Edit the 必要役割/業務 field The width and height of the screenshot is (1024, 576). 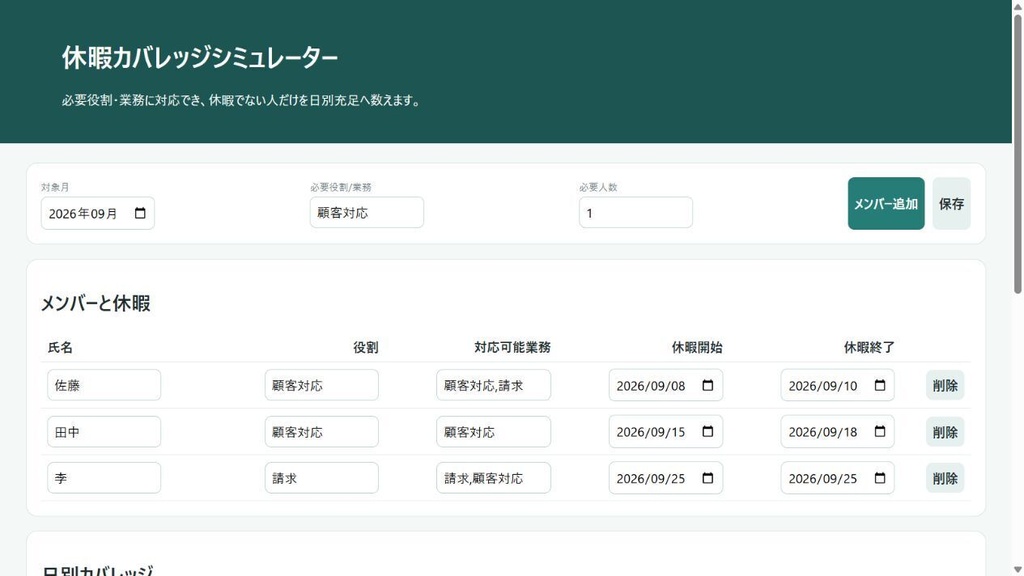[x=366, y=213]
